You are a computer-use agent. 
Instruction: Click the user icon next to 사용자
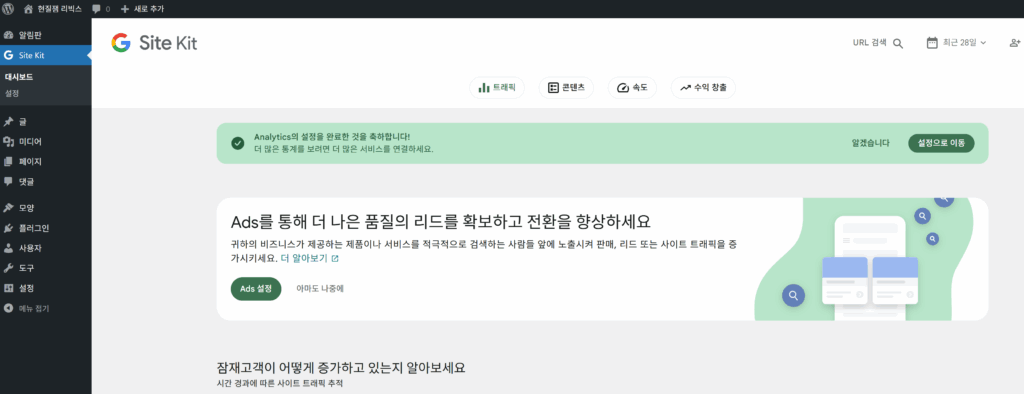click(x=8, y=248)
